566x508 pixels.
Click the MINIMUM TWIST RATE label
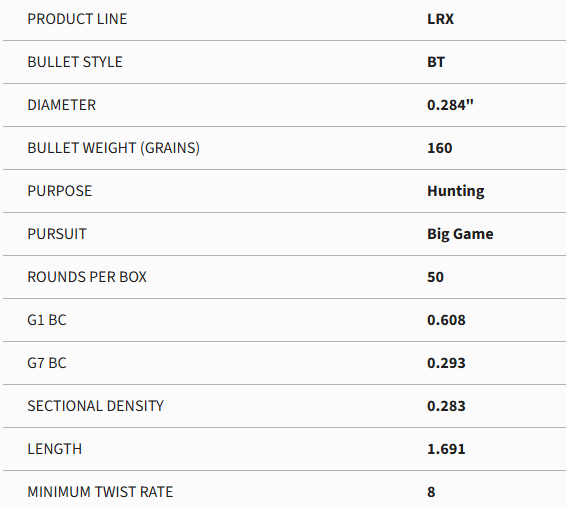100,491
